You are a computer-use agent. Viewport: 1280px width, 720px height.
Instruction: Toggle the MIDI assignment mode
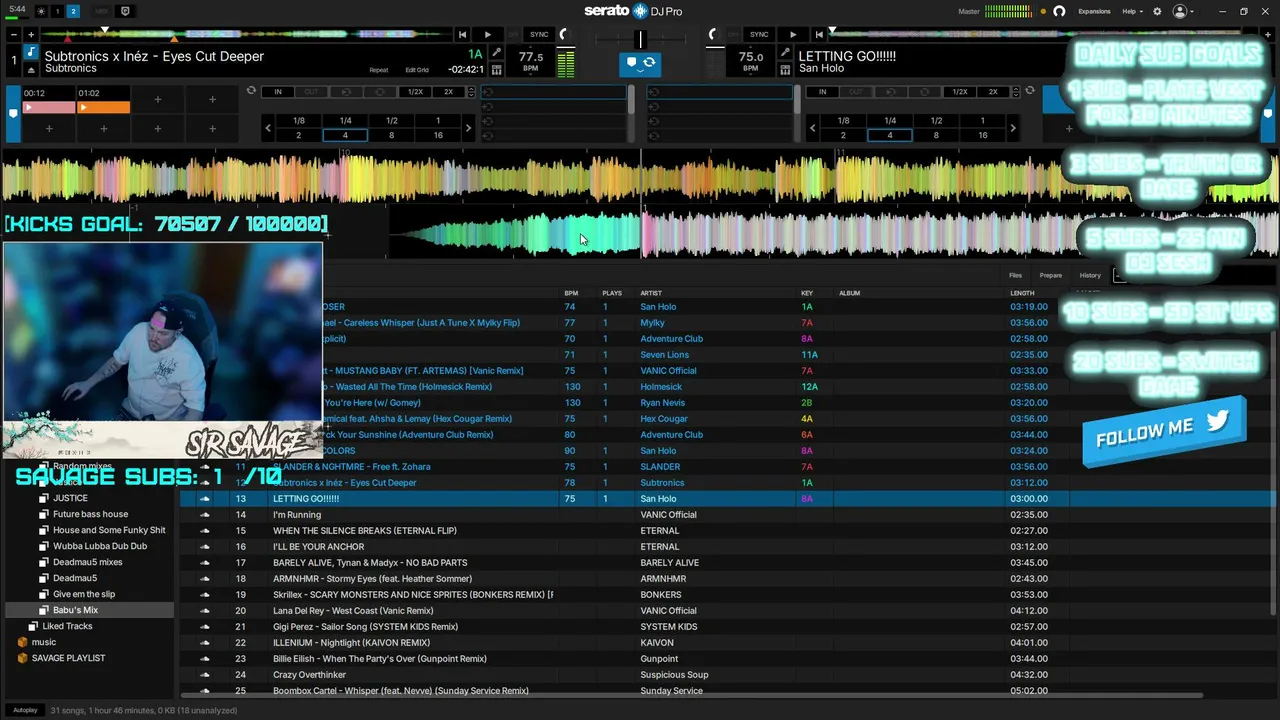(102, 11)
